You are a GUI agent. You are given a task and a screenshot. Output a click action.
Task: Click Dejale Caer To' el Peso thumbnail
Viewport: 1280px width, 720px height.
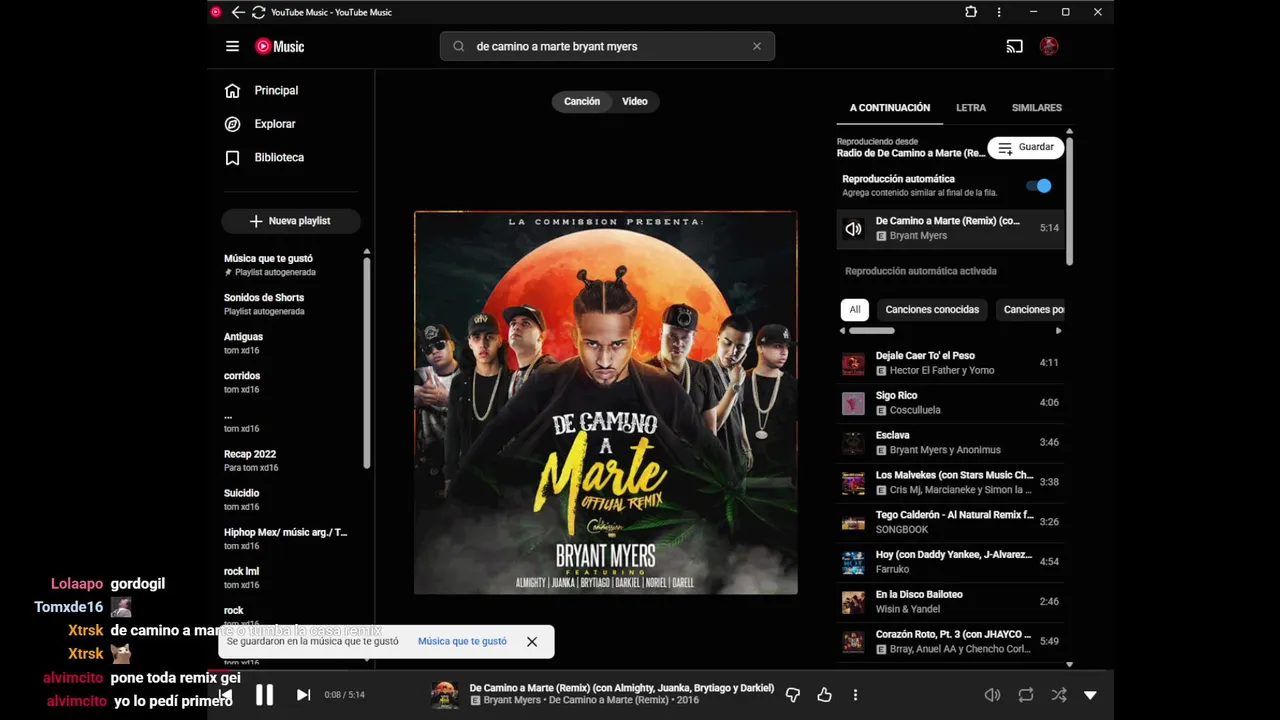point(853,363)
